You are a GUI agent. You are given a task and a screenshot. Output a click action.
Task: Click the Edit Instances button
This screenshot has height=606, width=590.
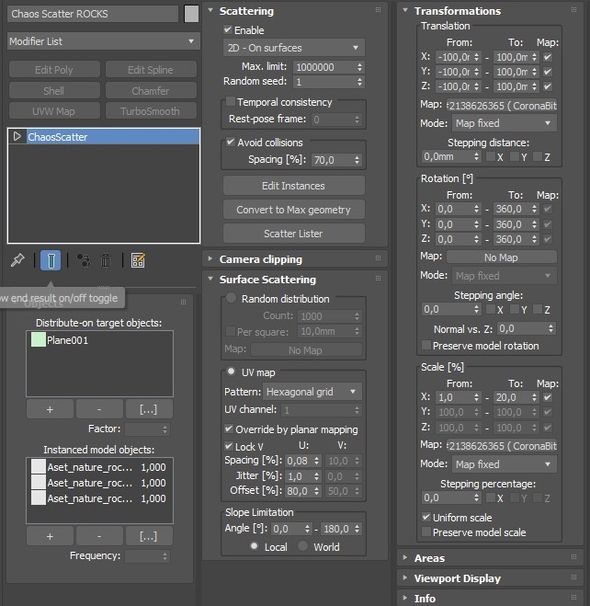294,186
